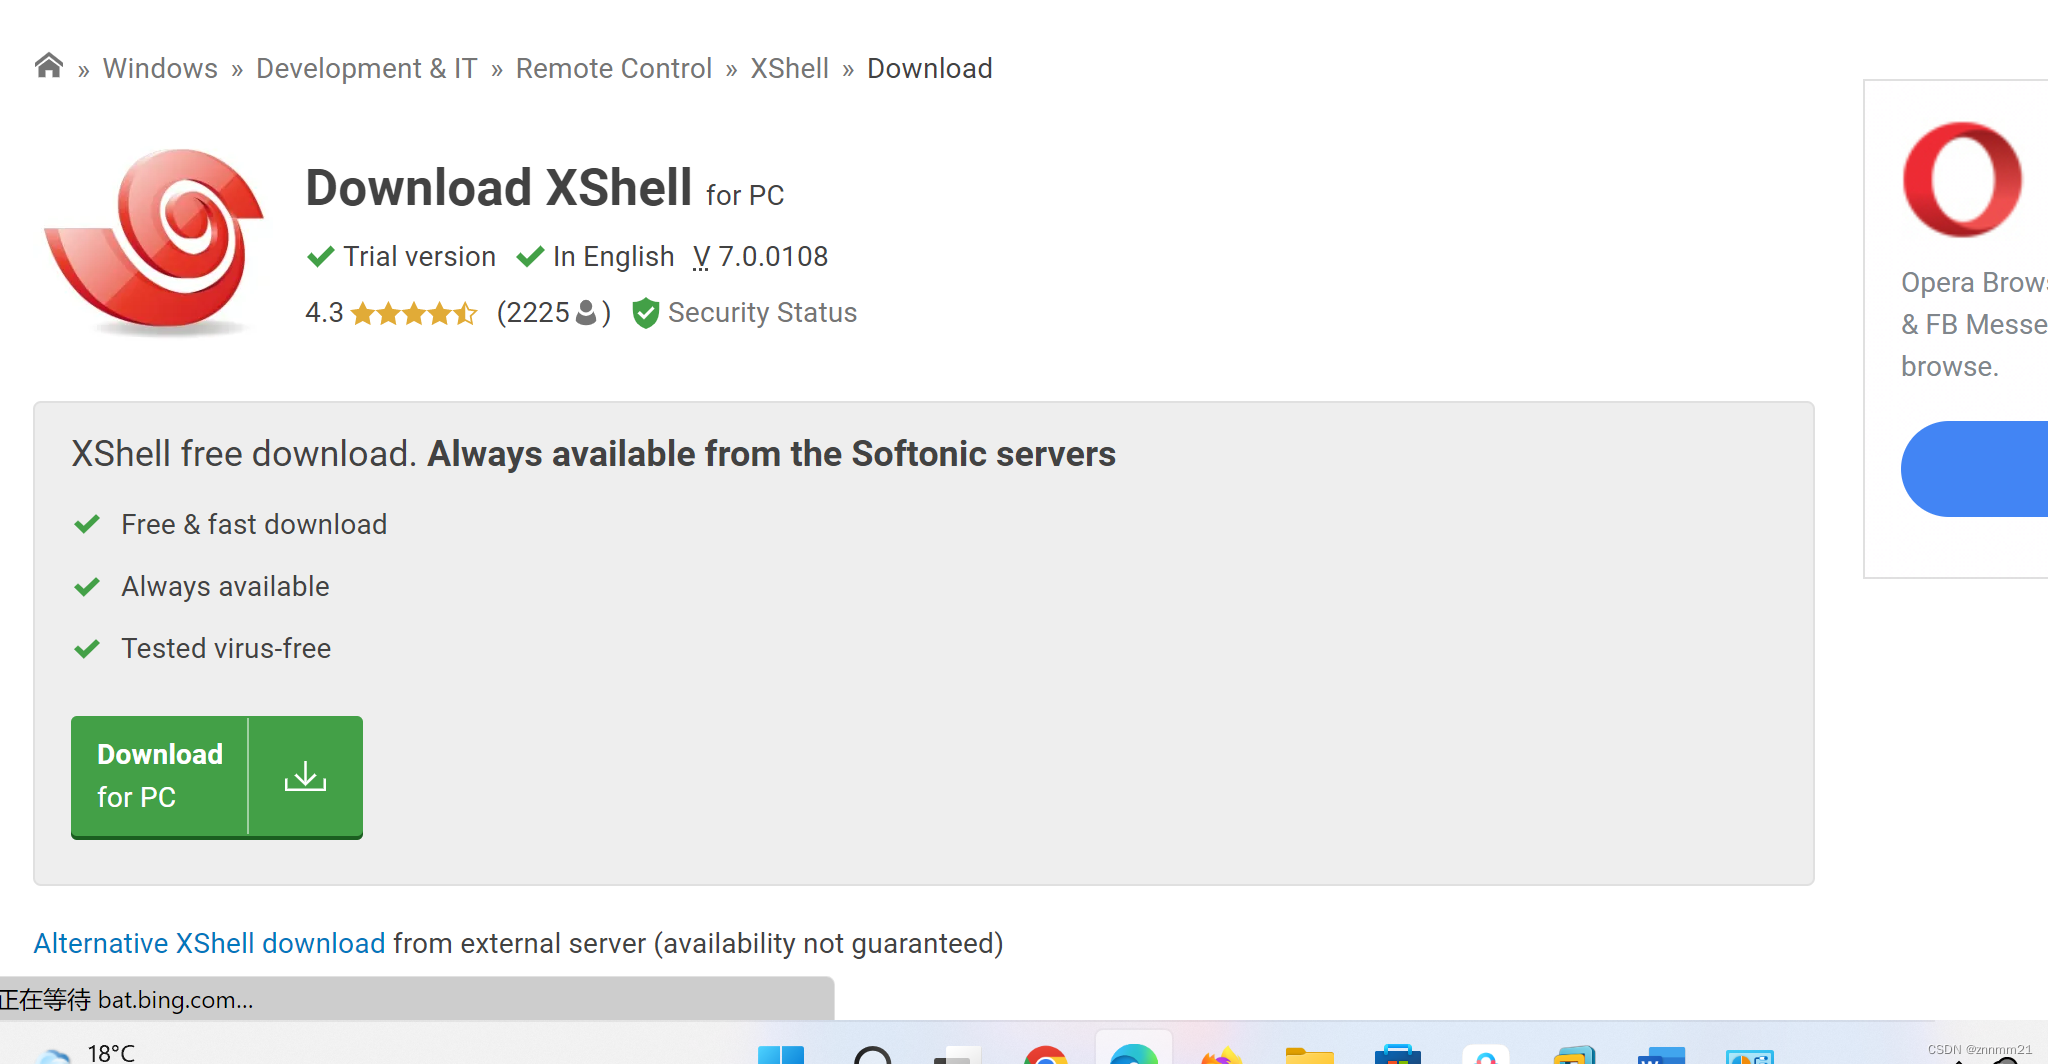Click the Security Status shield icon
The width and height of the screenshot is (2048, 1064).
pyautogui.click(x=646, y=313)
